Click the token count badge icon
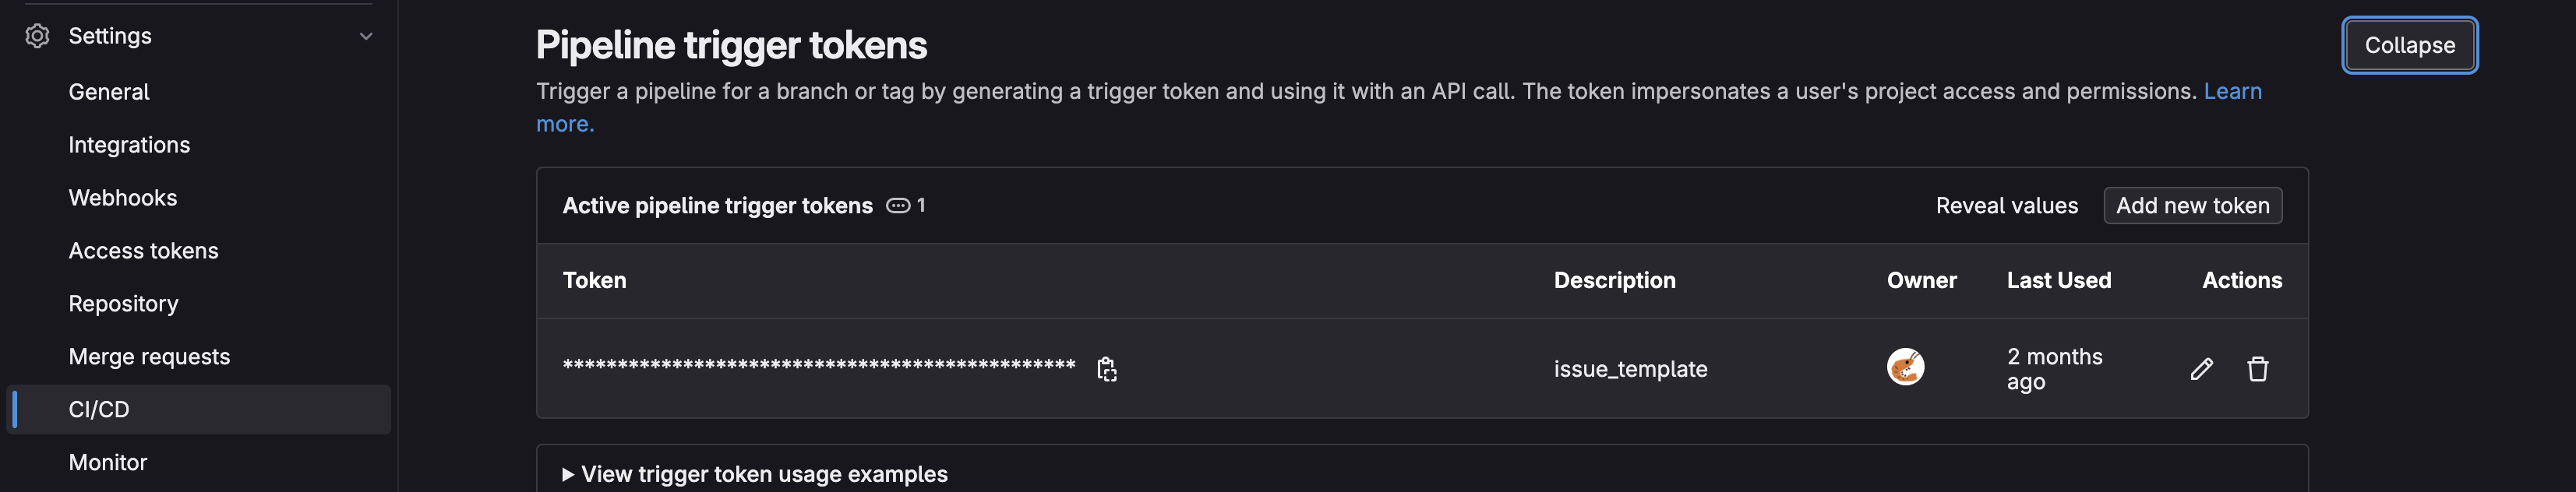The width and height of the screenshot is (2576, 492). [x=898, y=206]
